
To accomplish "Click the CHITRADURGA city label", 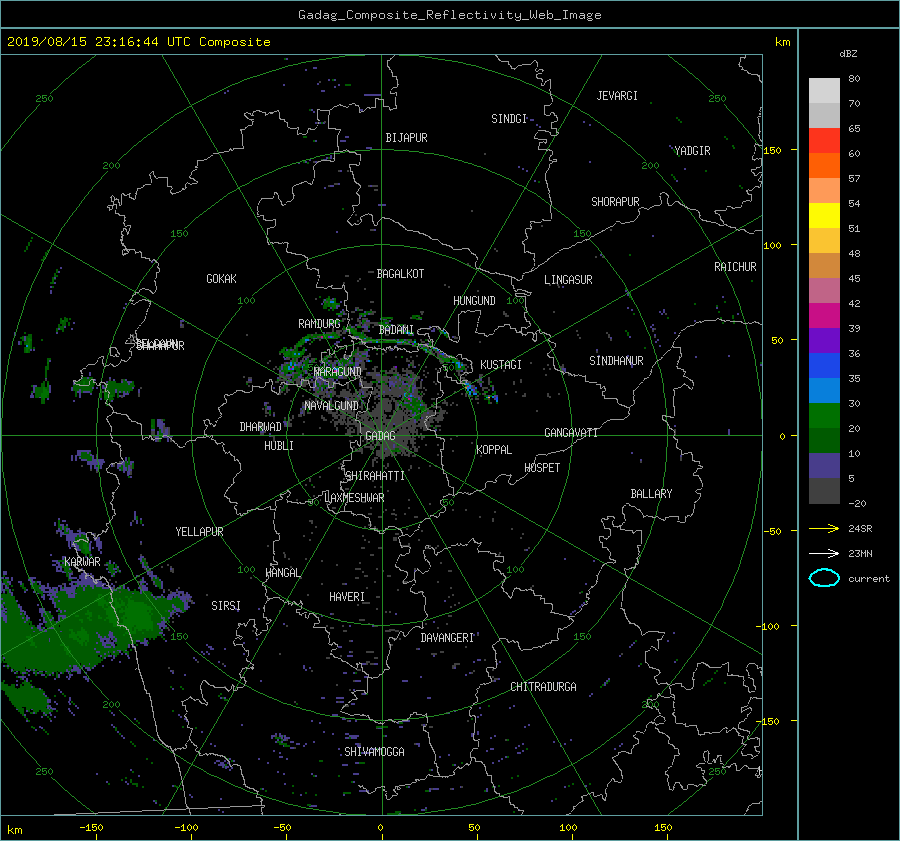I will pyautogui.click(x=543, y=687).
